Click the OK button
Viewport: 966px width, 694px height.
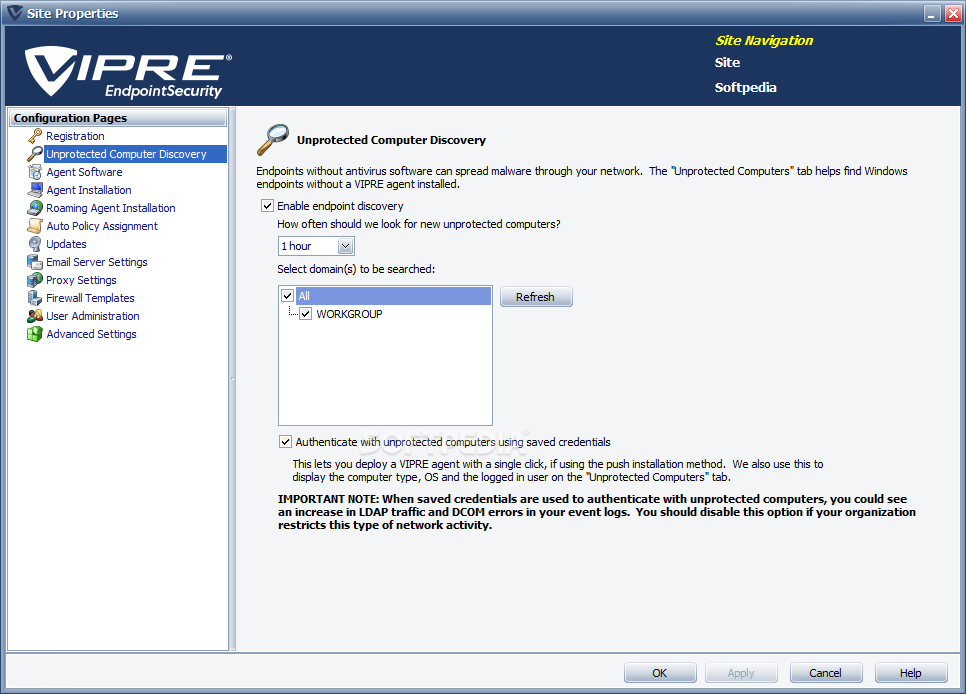pyautogui.click(x=660, y=672)
